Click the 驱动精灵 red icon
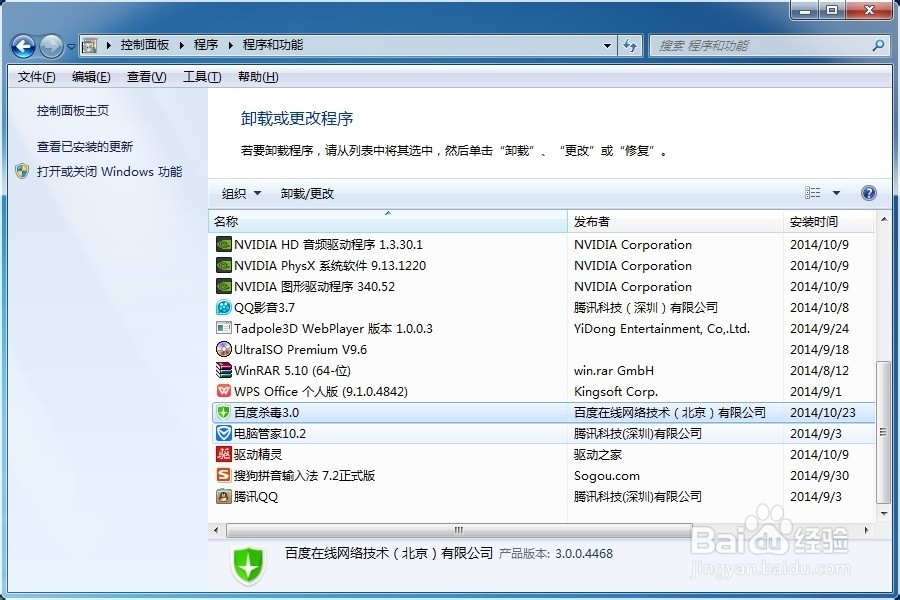900x600 pixels. [x=223, y=454]
